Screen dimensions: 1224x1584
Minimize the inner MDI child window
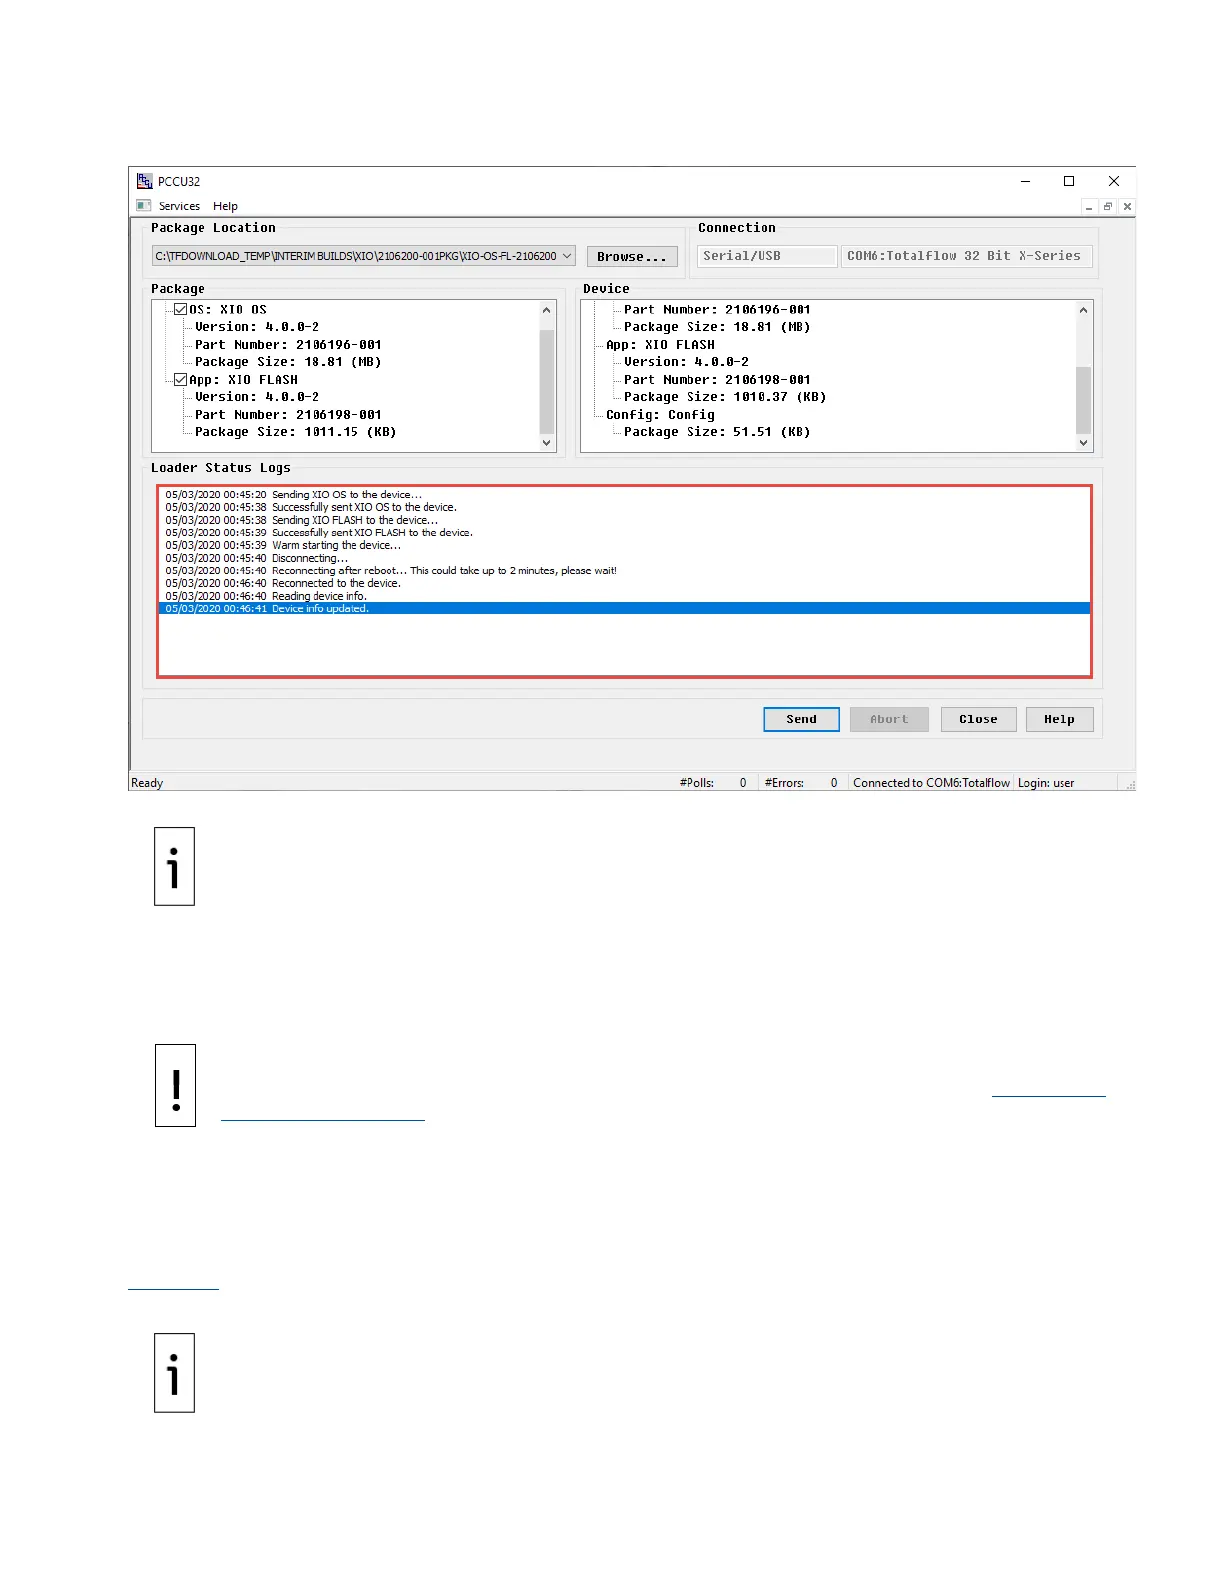point(1089,207)
